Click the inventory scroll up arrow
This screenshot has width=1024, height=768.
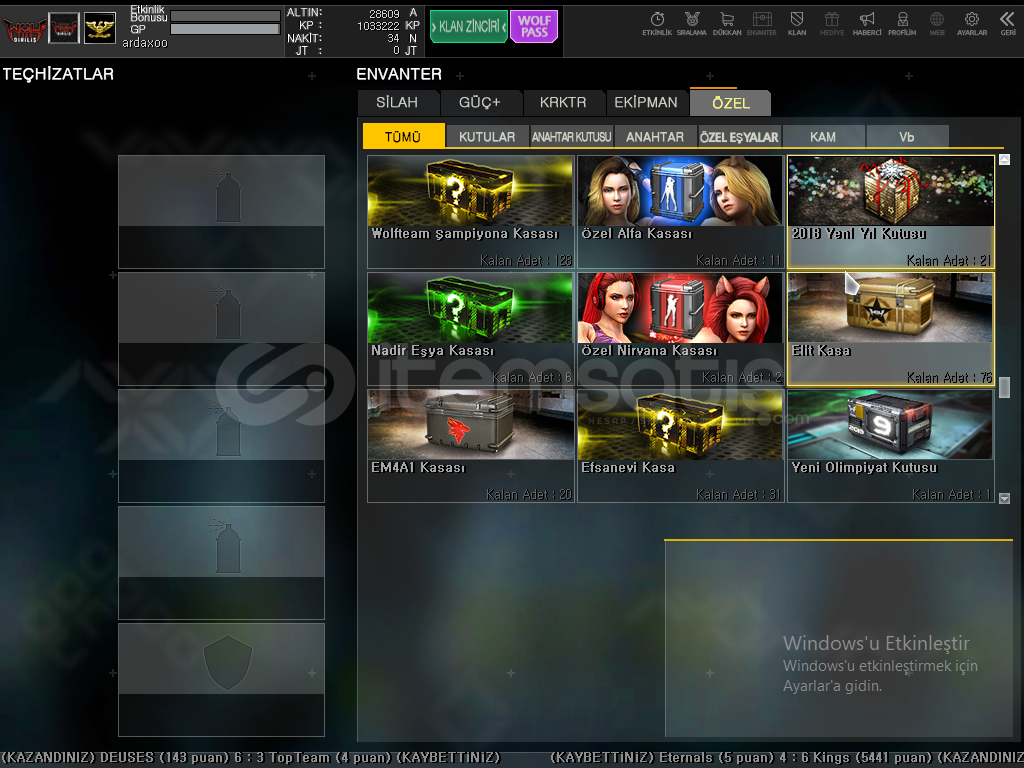point(1004,159)
